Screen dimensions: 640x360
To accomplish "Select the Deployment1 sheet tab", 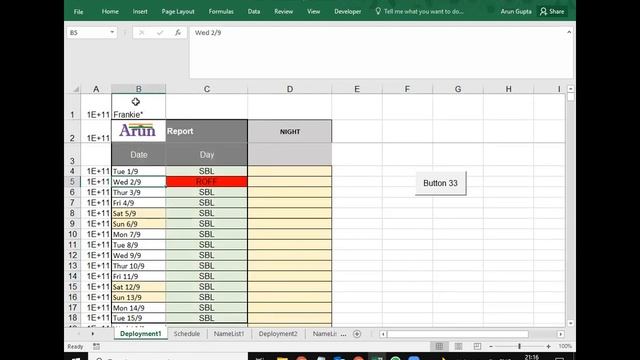I will (140, 333).
